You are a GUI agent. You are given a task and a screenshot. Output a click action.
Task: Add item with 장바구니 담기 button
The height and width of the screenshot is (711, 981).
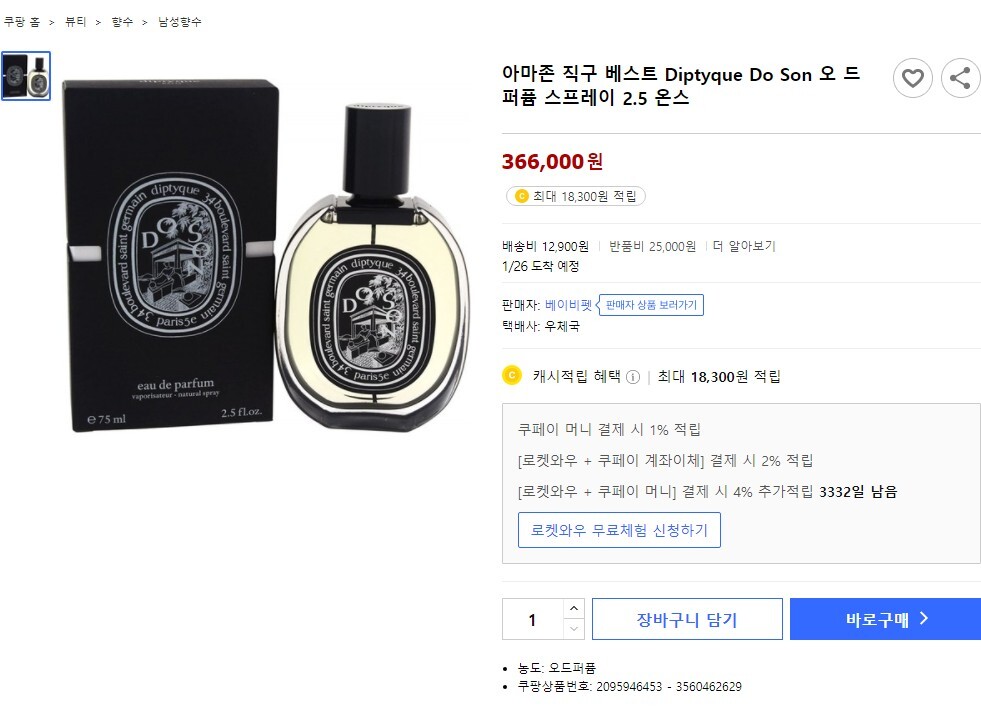tap(687, 619)
